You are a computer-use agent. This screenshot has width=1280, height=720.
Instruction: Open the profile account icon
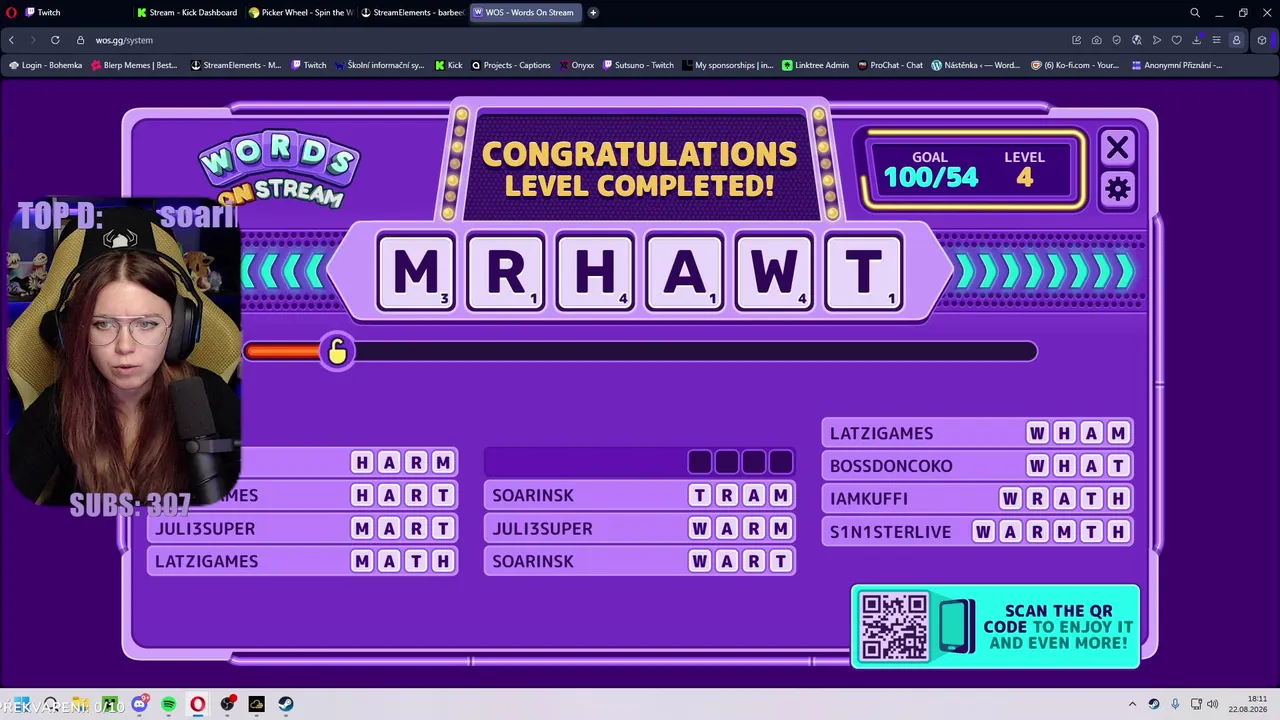point(1237,40)
